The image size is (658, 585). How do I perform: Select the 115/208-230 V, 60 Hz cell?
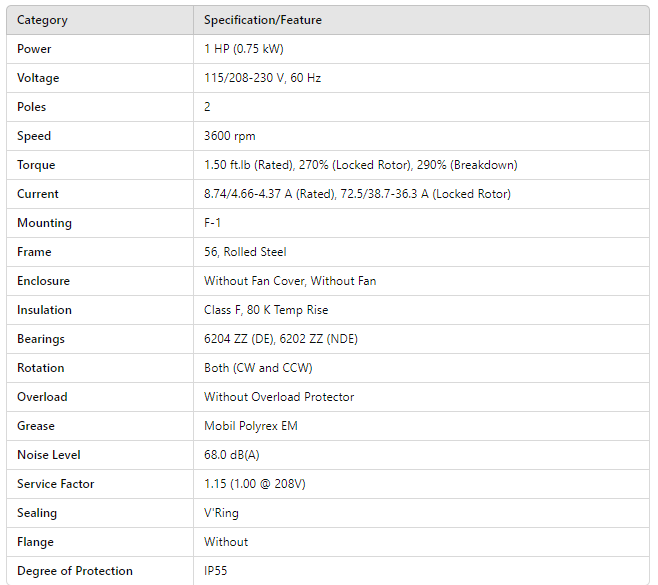pyautogui.click(x=262, y=78)
